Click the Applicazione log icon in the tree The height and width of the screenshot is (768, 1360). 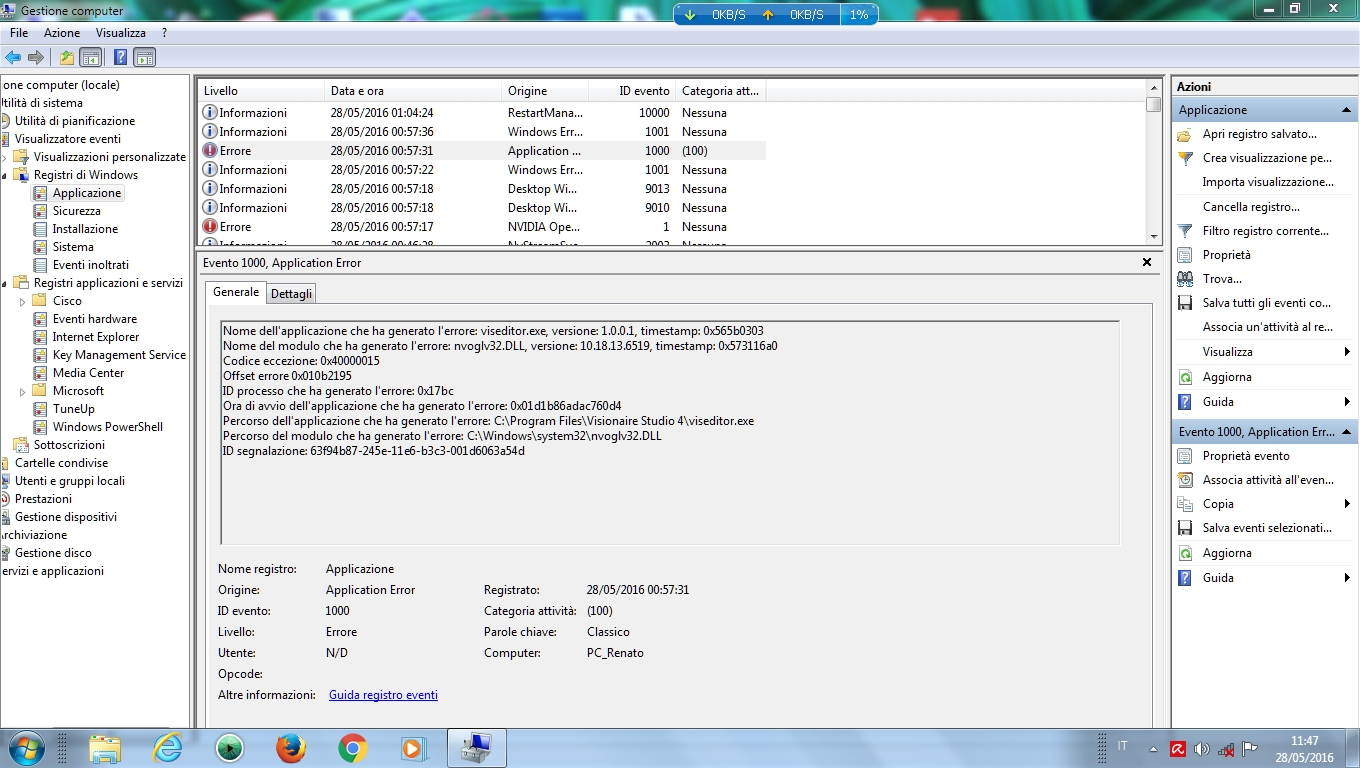(40, 193)
